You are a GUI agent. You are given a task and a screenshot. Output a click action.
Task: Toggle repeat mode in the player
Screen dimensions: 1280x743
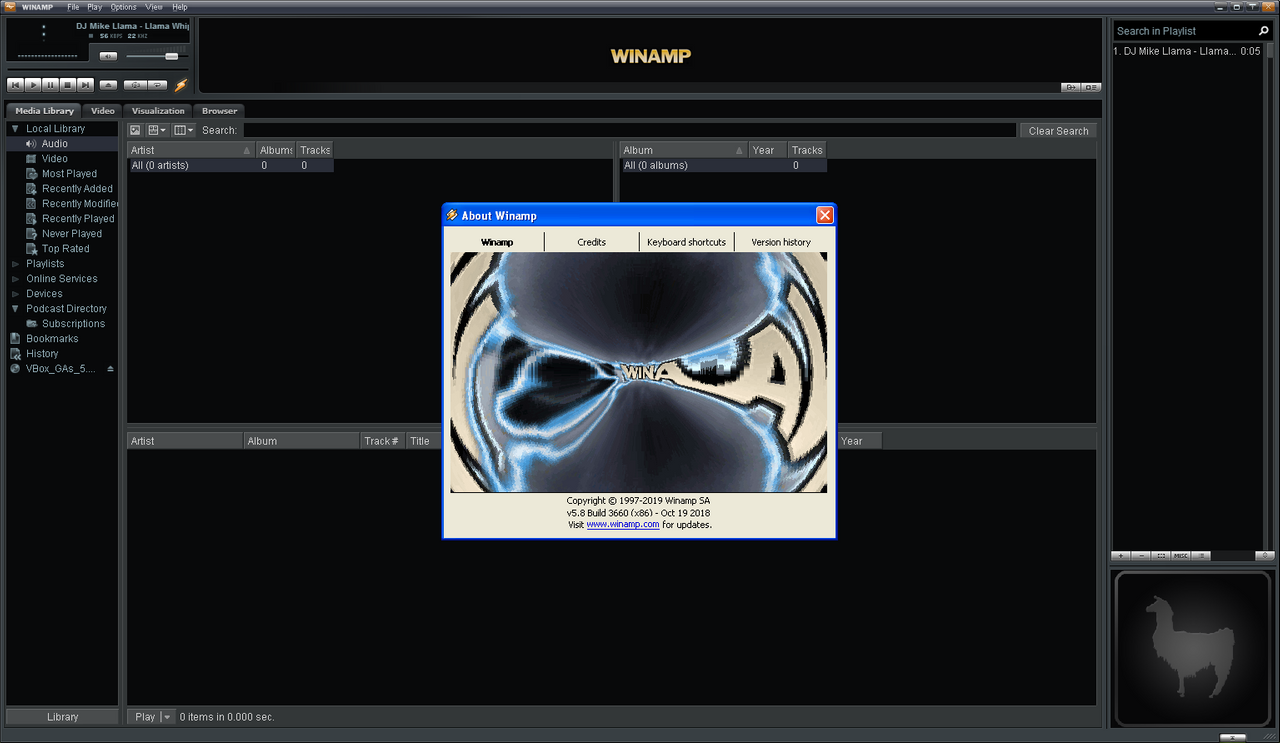[158, 86]
